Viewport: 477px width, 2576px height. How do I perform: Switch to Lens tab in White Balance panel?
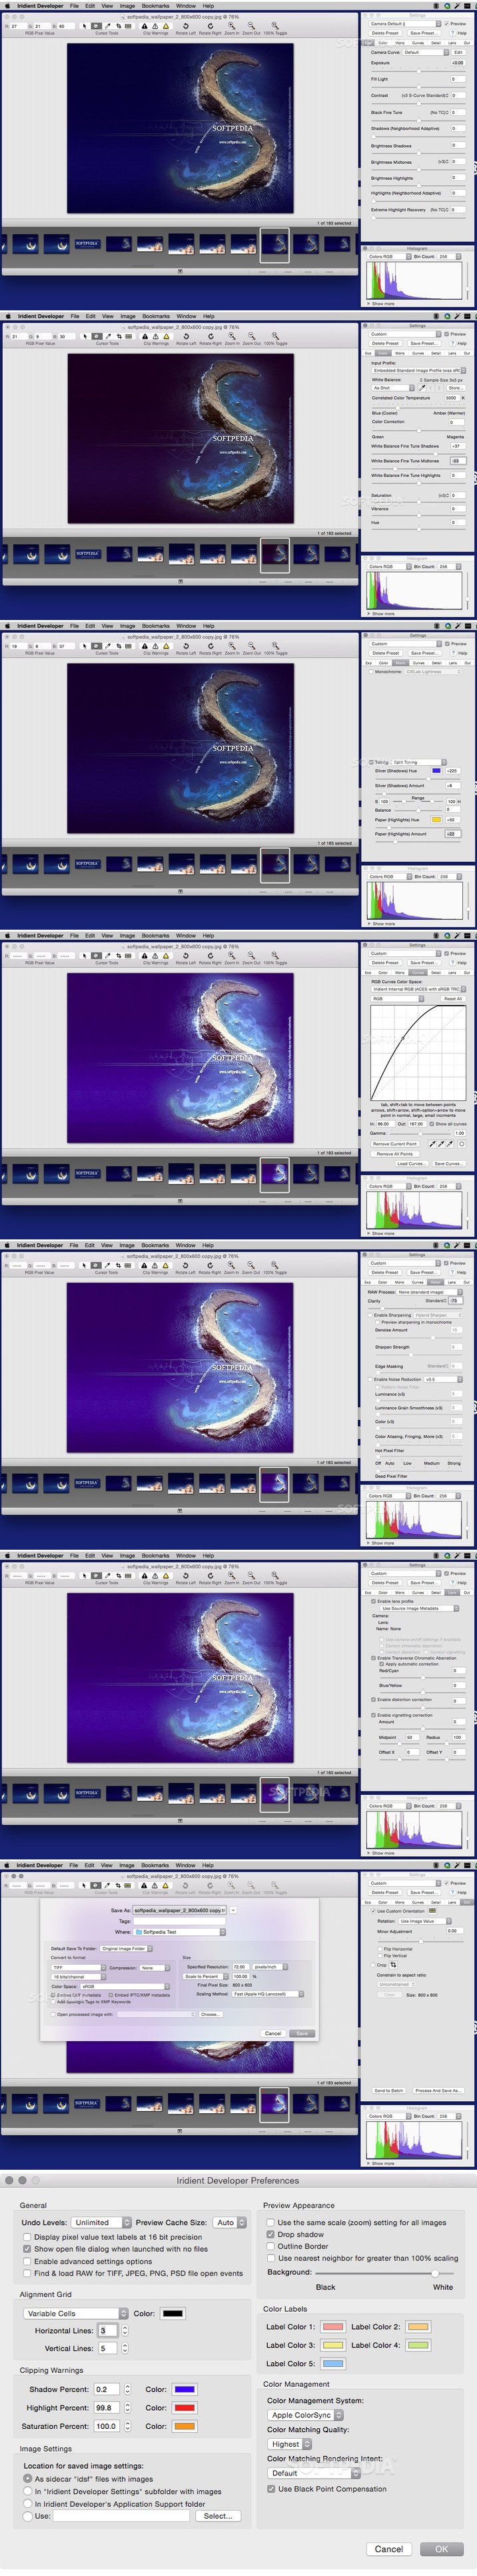452,353
